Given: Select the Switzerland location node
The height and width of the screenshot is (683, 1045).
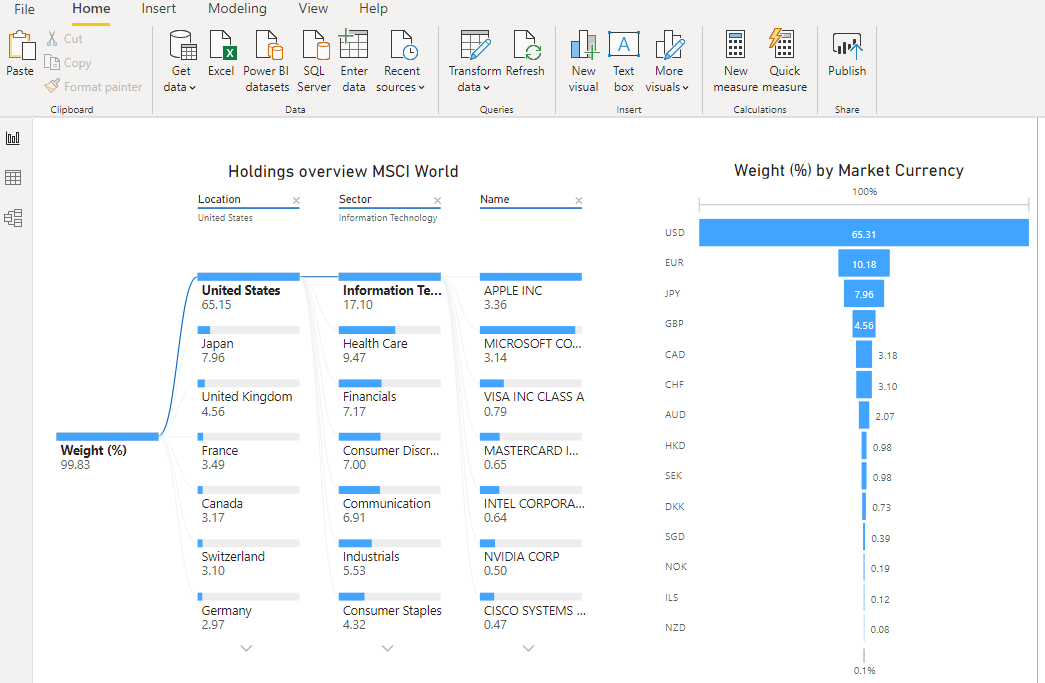Looking at the screenshot, I should click(249, 560).
